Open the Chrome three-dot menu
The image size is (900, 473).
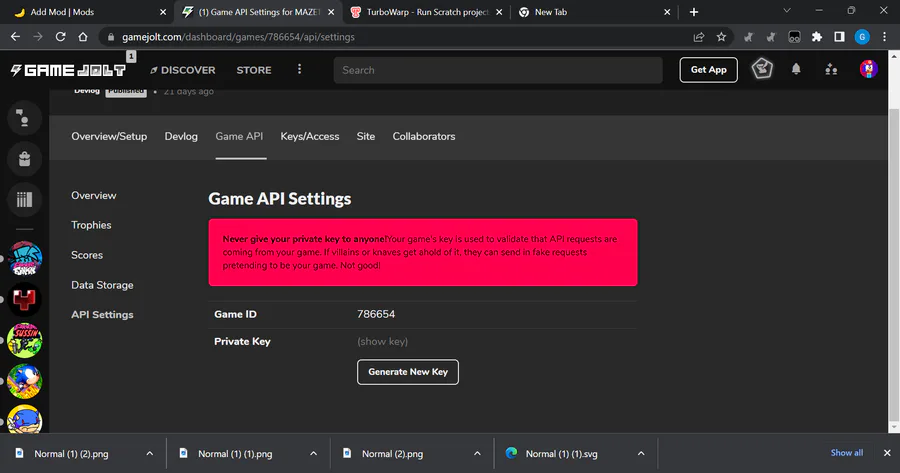tap(885, 37)
